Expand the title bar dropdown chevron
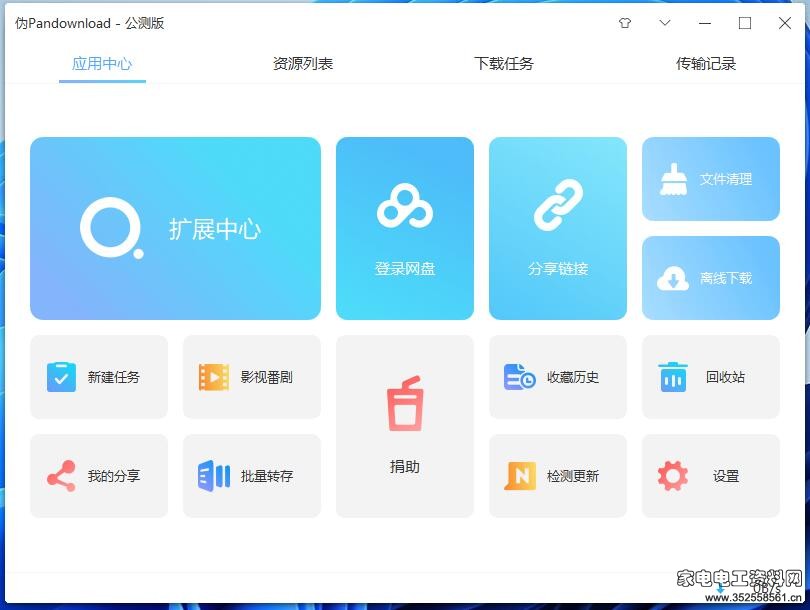 (665, 23)
